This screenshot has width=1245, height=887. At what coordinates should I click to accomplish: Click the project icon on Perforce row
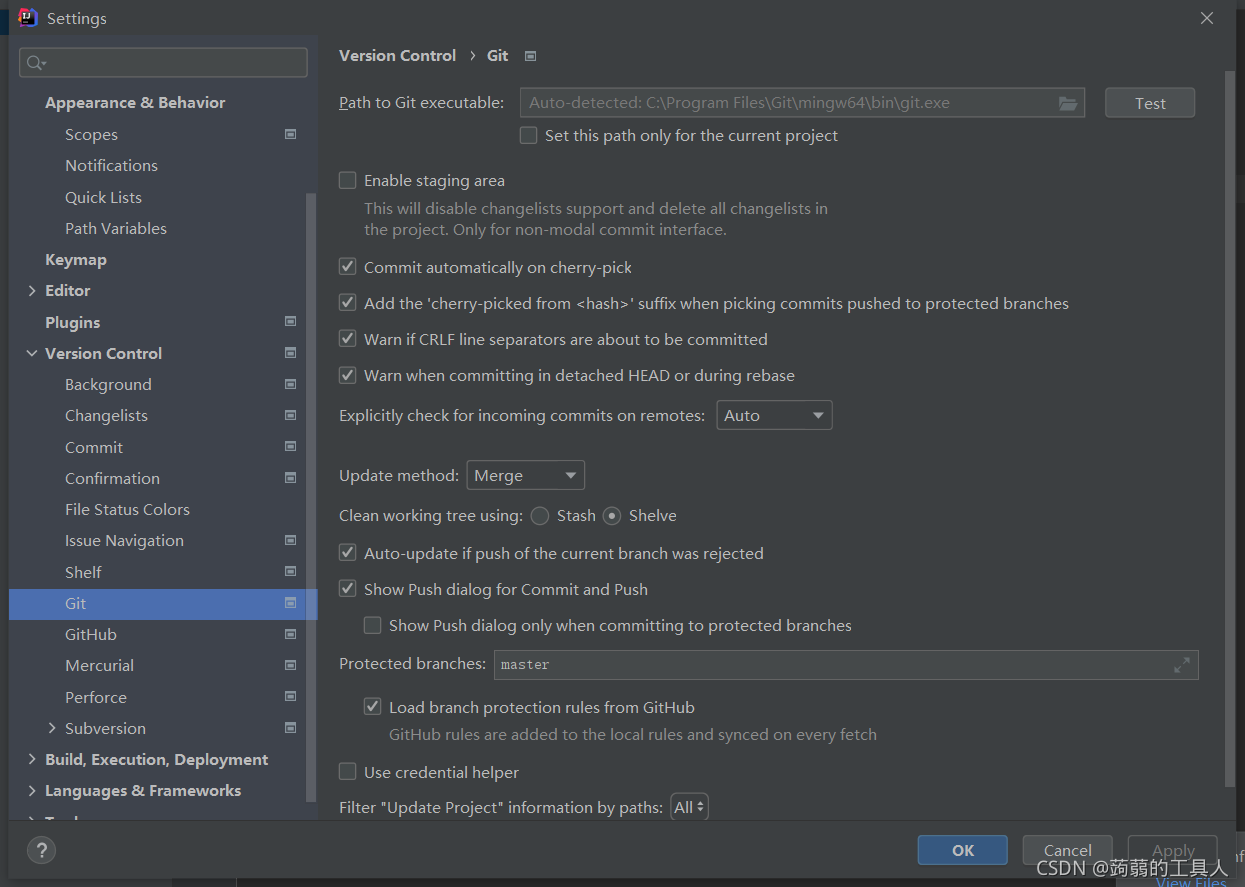291,697
